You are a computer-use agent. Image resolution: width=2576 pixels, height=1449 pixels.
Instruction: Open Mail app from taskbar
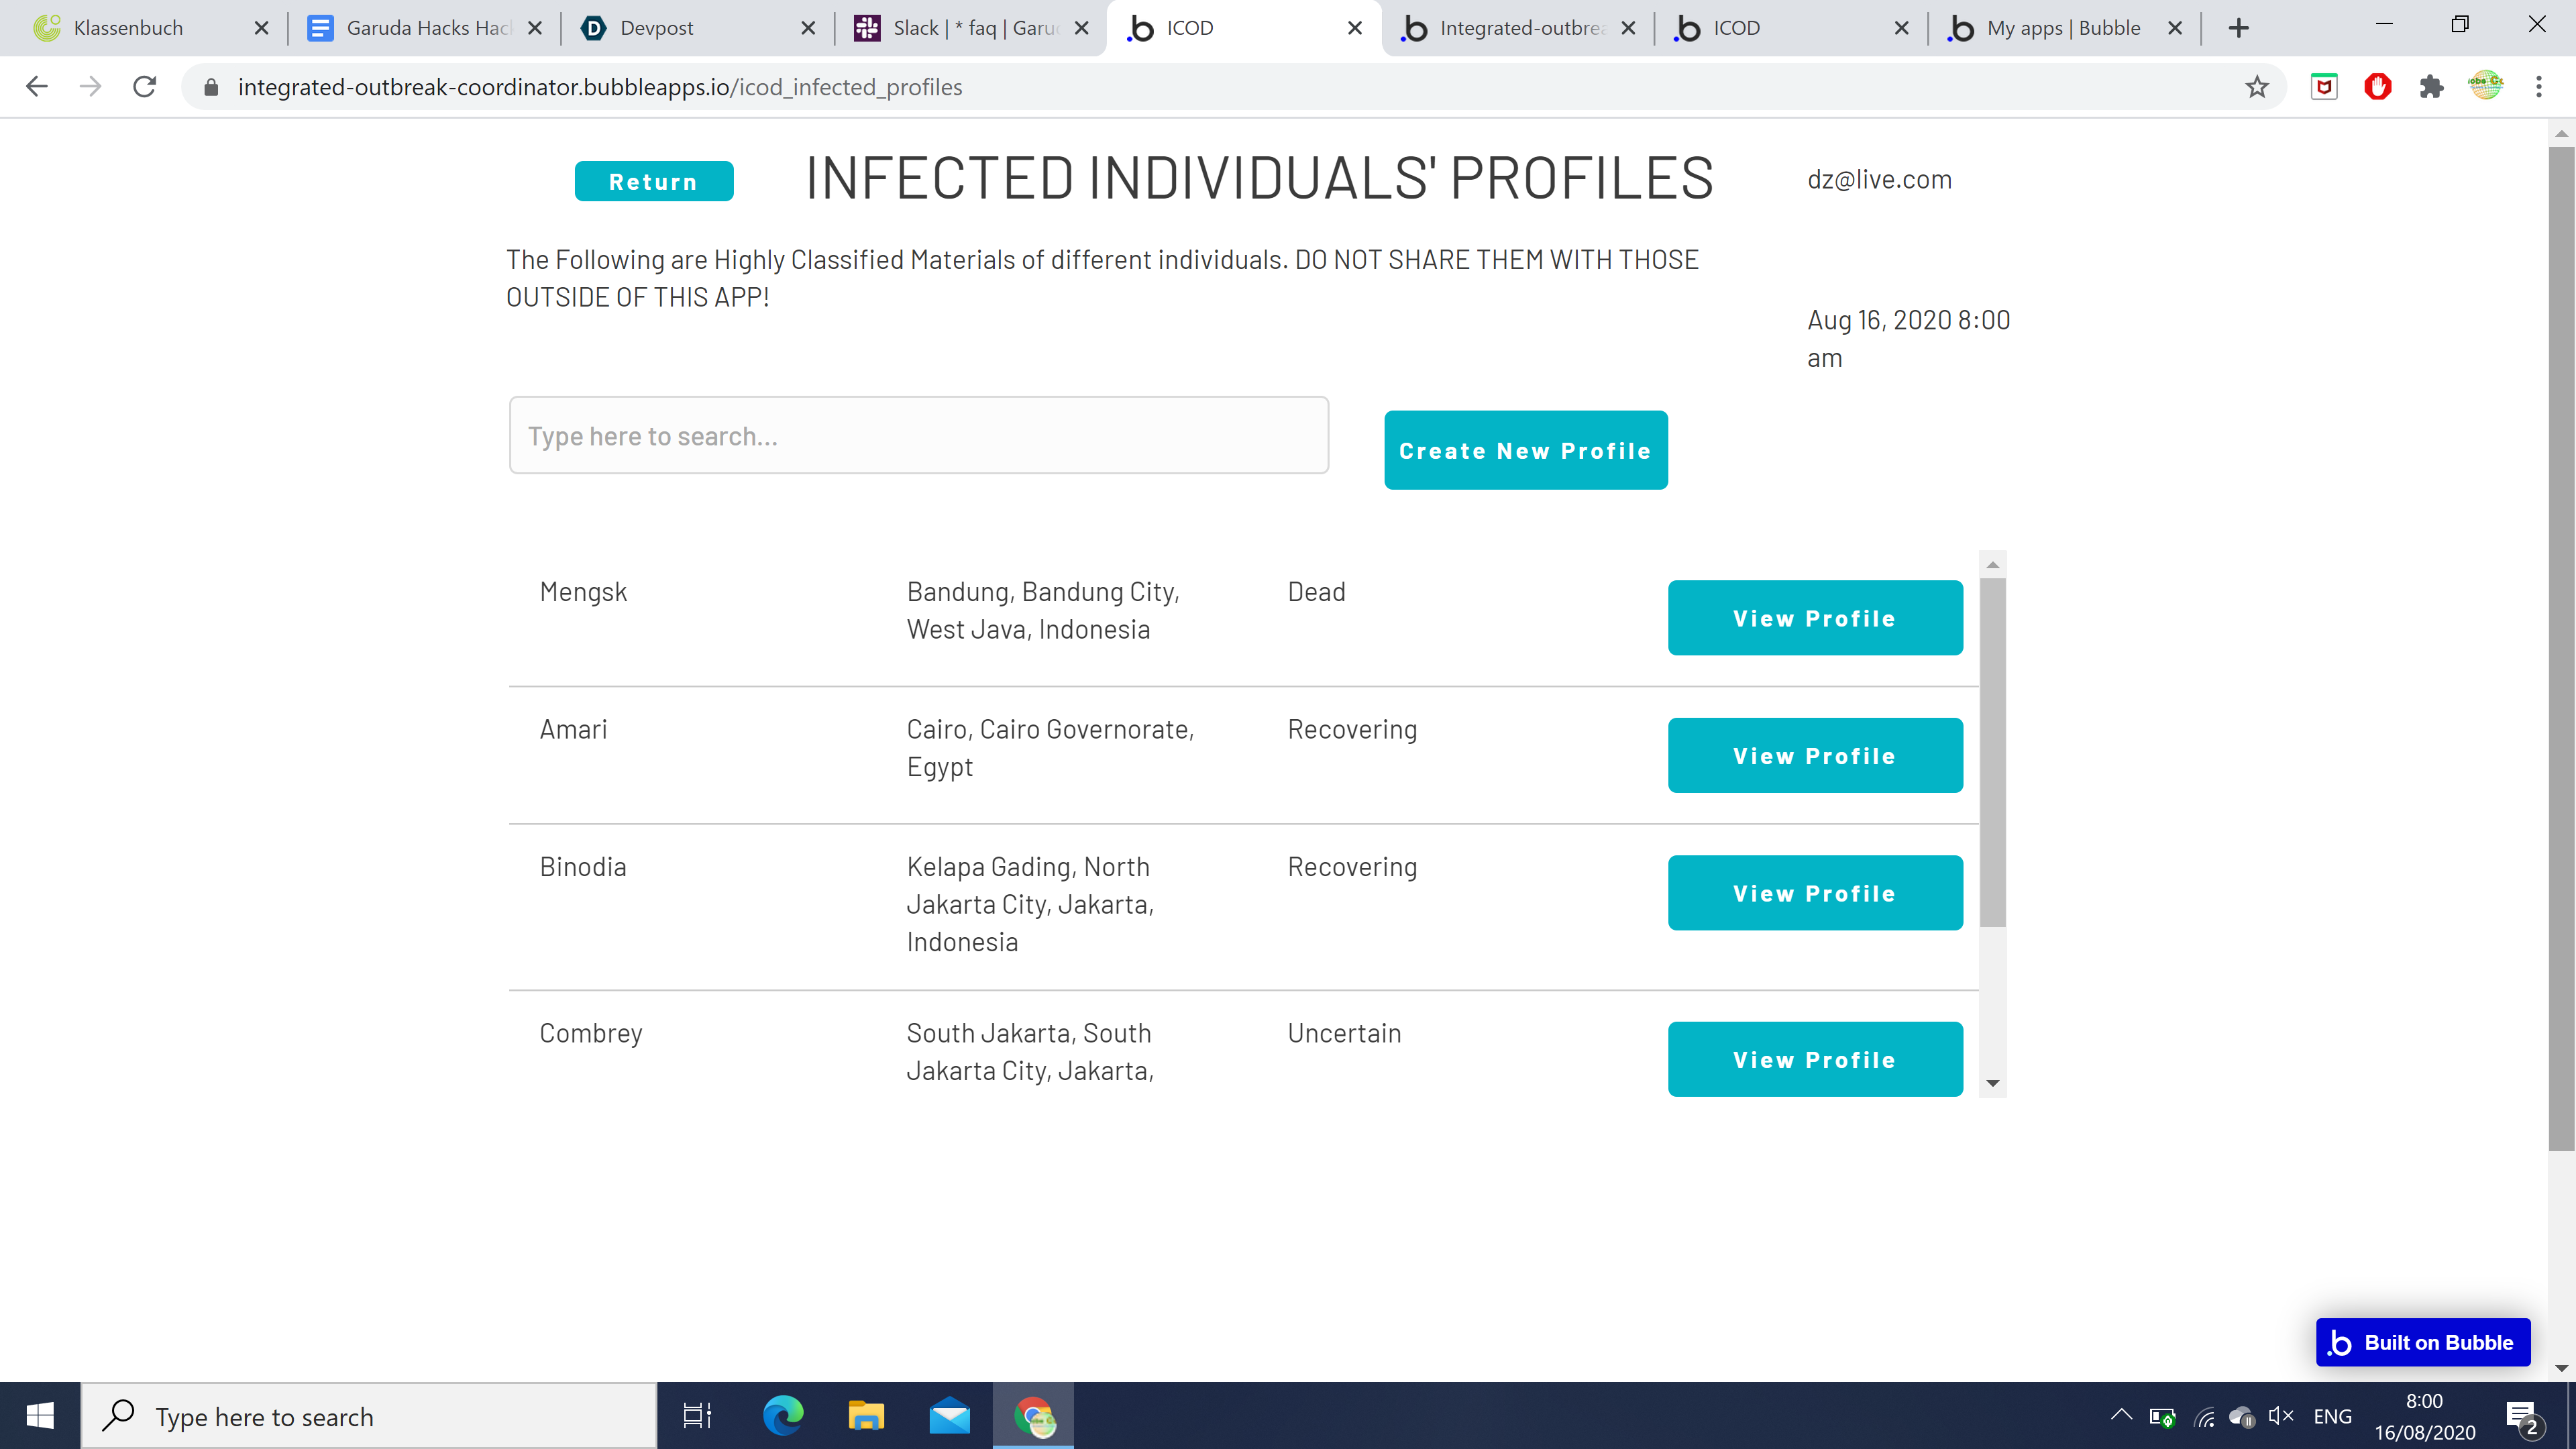[949, 1416]
